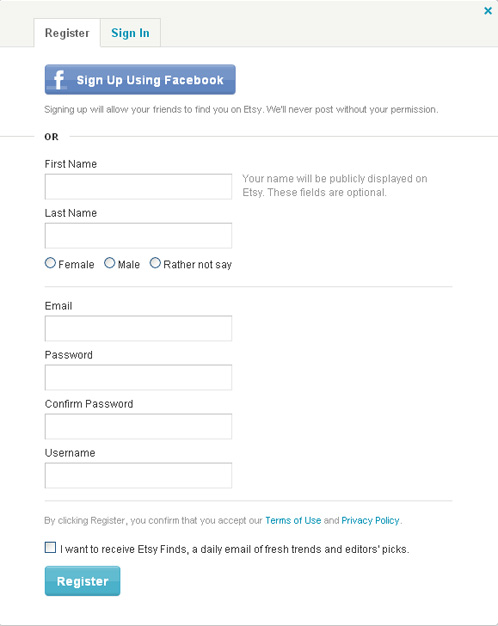Enable the Etsy Finds email checkbox
This screenshot has height=626, width=498.
(50, 547)
